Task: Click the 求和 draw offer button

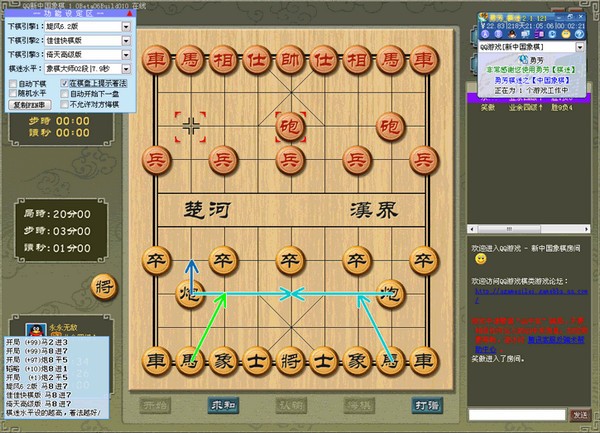Action: [223, 405]
